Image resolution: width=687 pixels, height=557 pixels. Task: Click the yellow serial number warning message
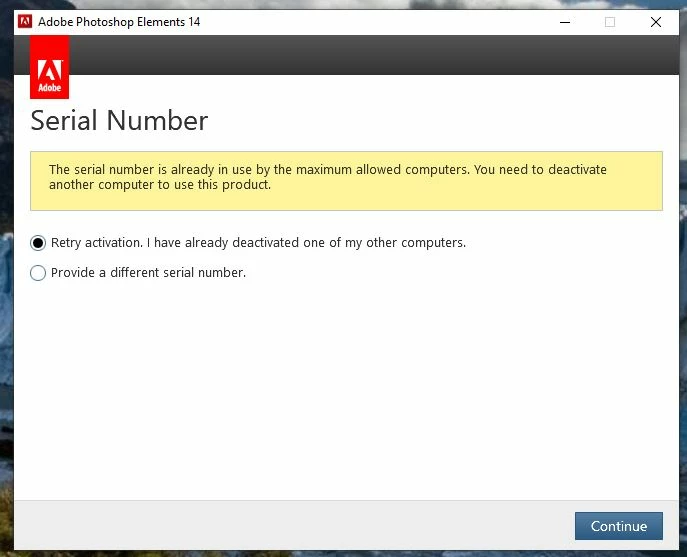[346, 181]
